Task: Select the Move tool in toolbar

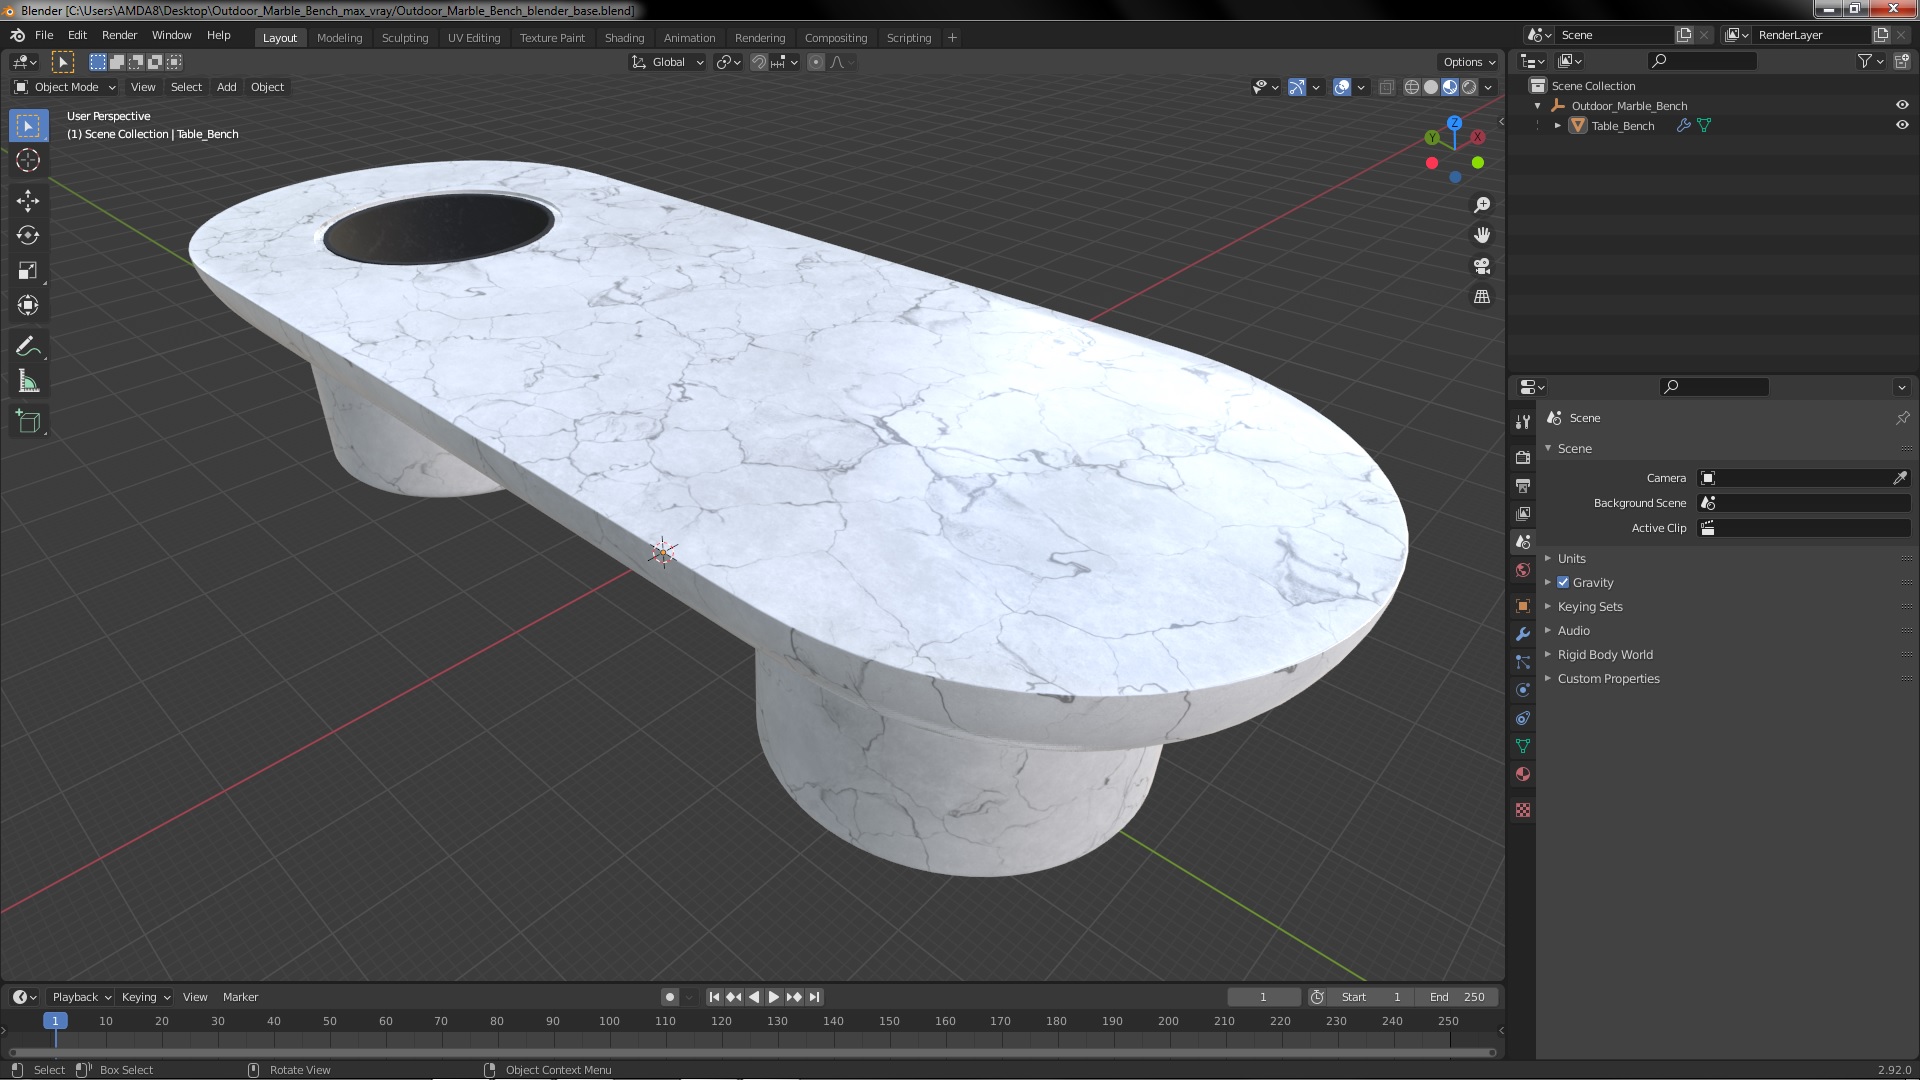Action: pyautogui.click(x=28, y=200)
